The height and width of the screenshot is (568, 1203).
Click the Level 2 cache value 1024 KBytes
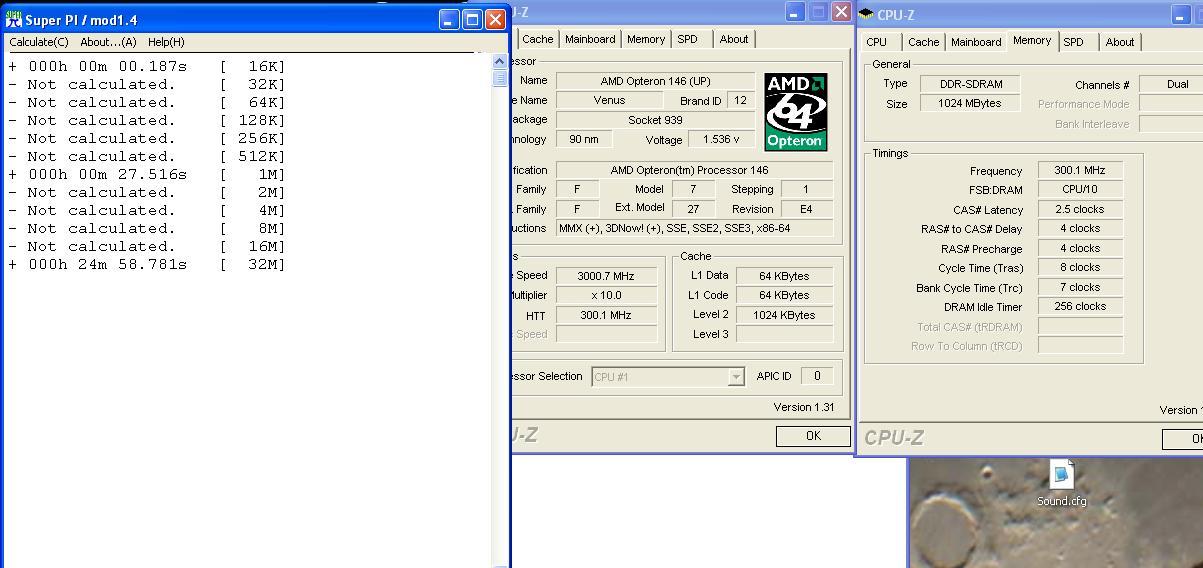click(x=784, y=315)
